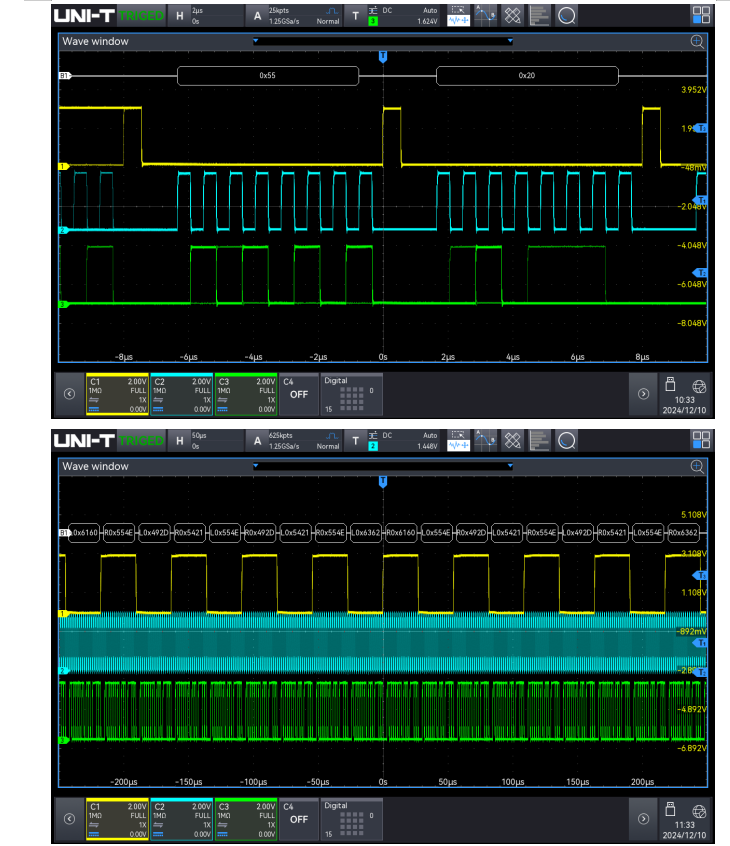Toggle channel C4 OFF in upper channel bar
The width and height of the screenshot is (730, 846).
click(x=298, y=394)
